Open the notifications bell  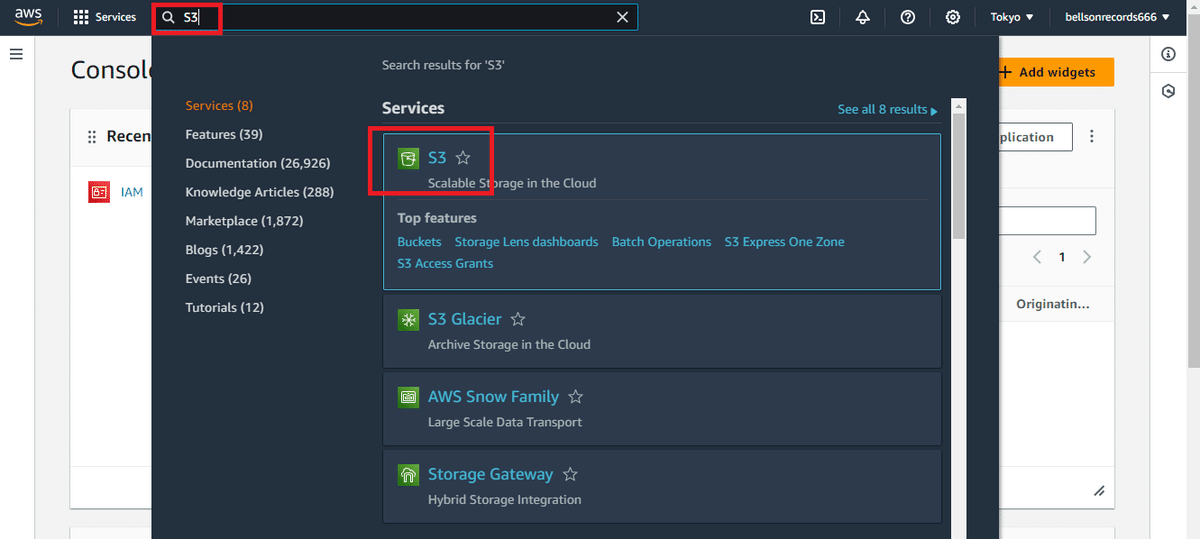[x=862, y=17]
